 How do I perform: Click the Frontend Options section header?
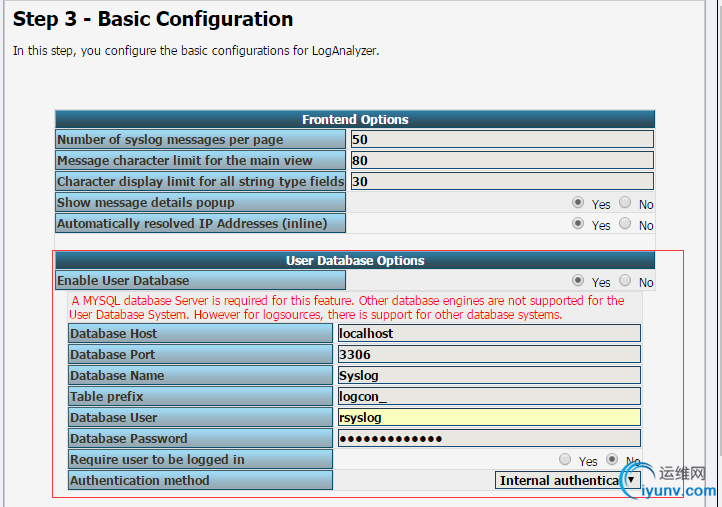tap(355, 119)
